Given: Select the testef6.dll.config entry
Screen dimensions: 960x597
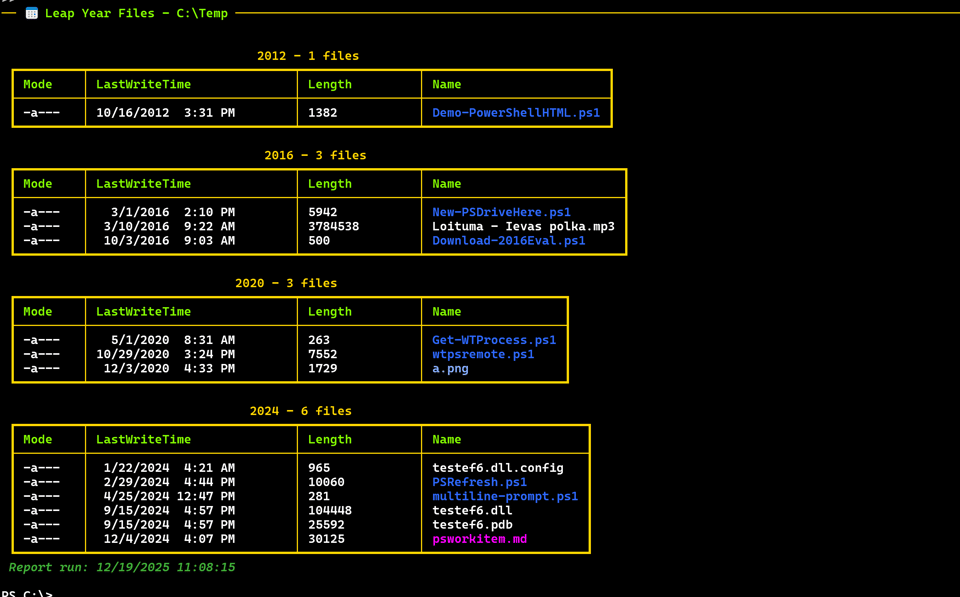Looking at the screenshot, I should pos(497,467).
